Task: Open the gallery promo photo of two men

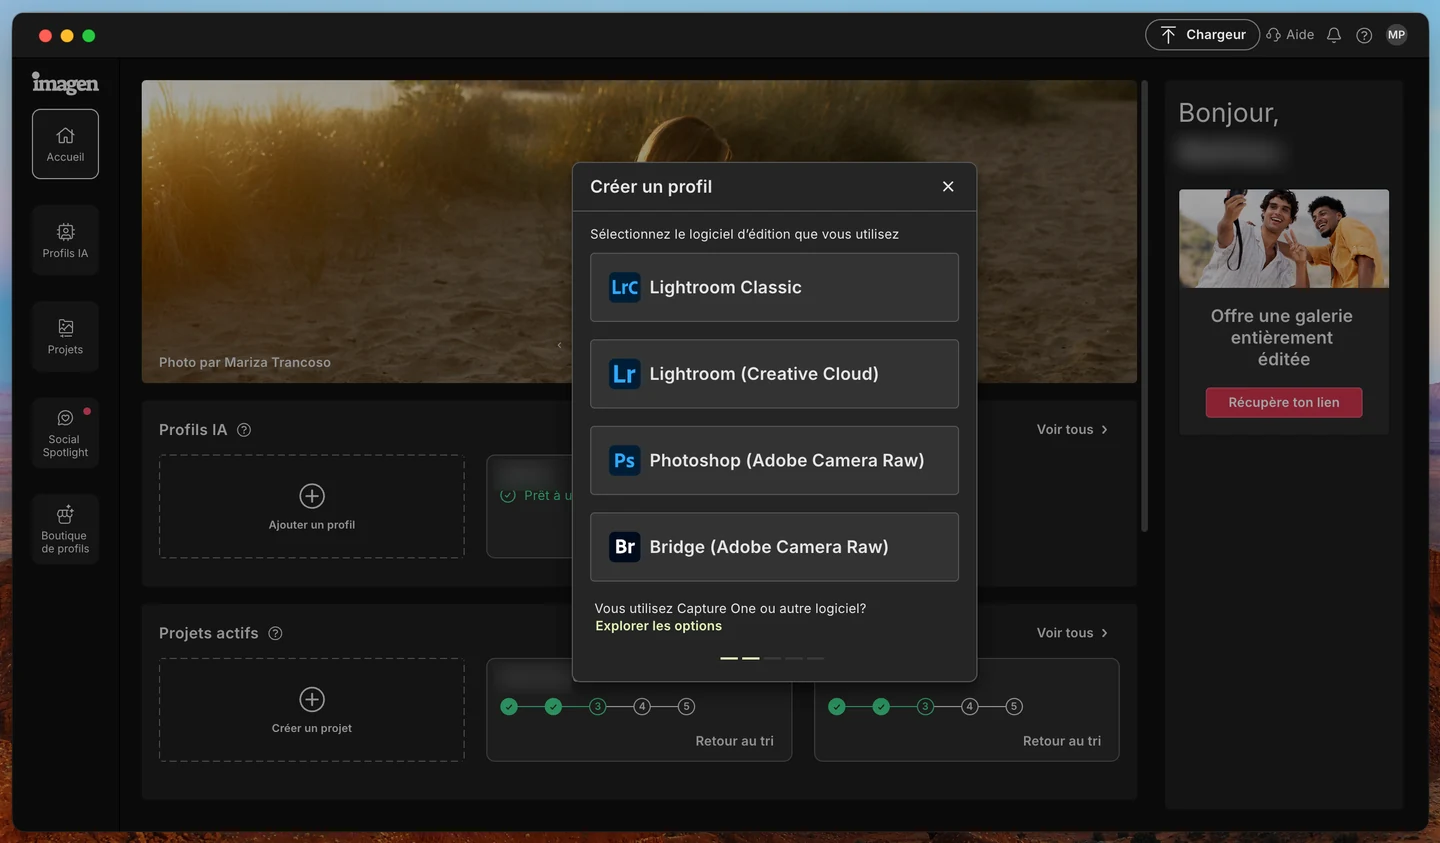Action: (1284, 239)
